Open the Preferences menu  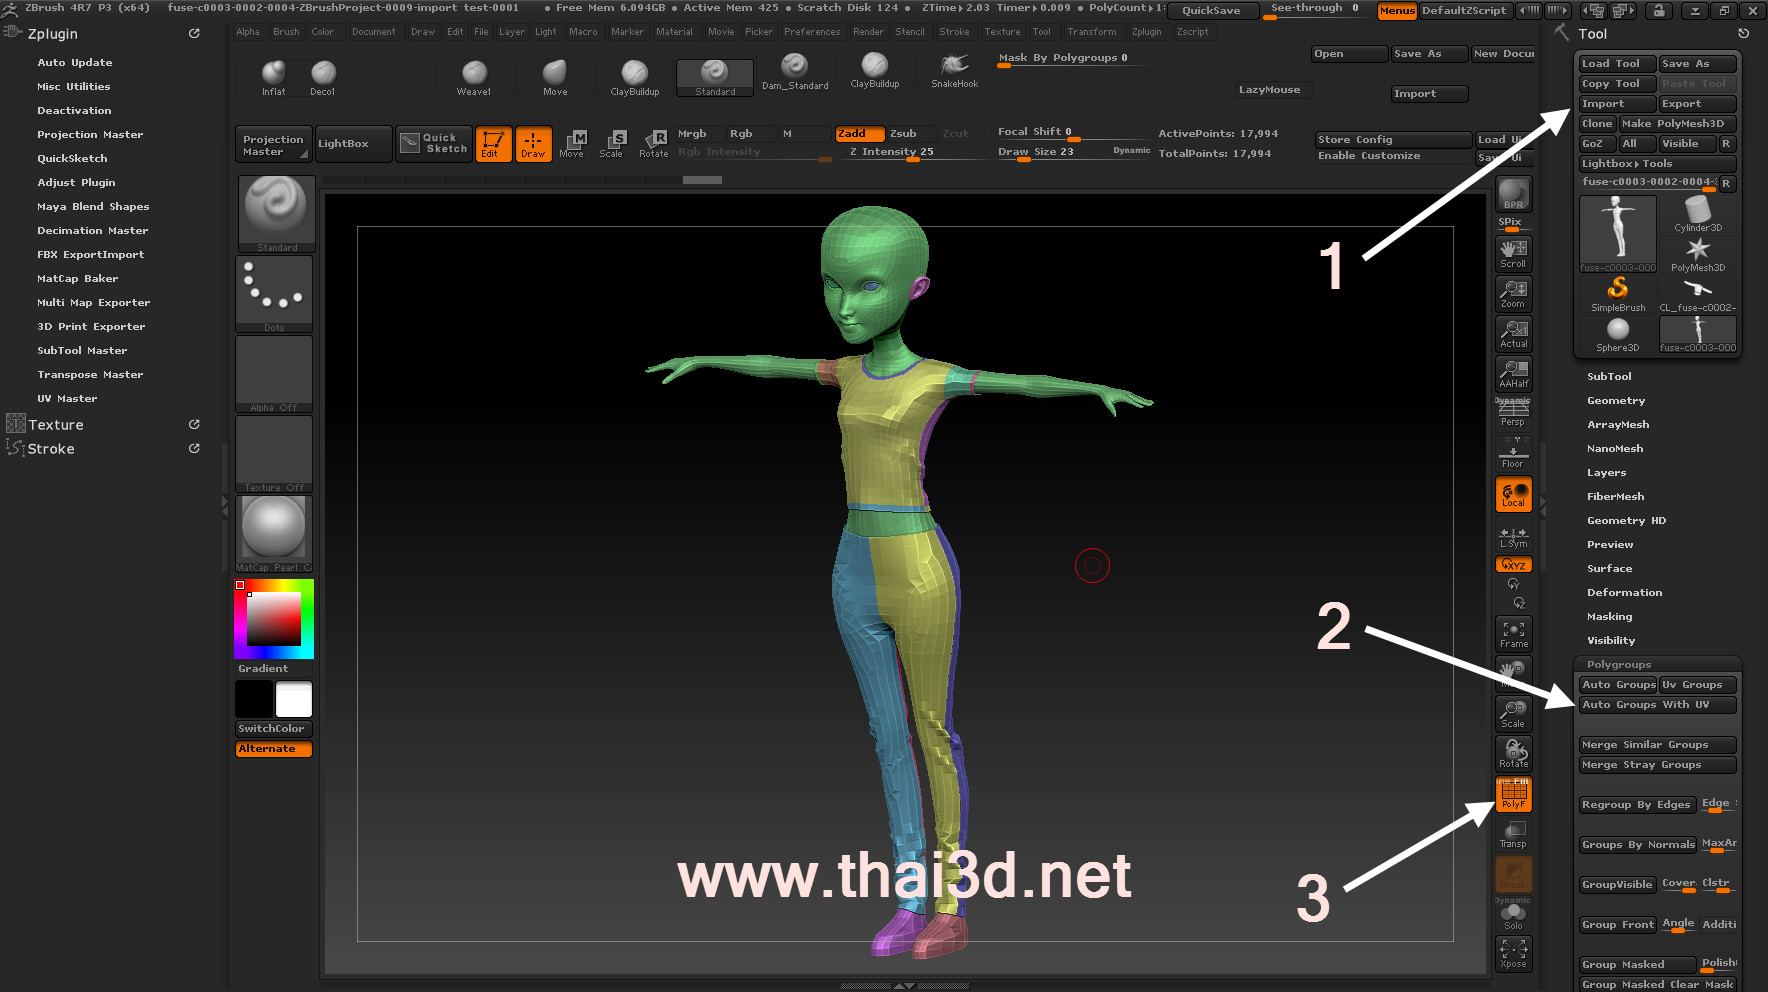pyautogui.click(x=811, y=32)
